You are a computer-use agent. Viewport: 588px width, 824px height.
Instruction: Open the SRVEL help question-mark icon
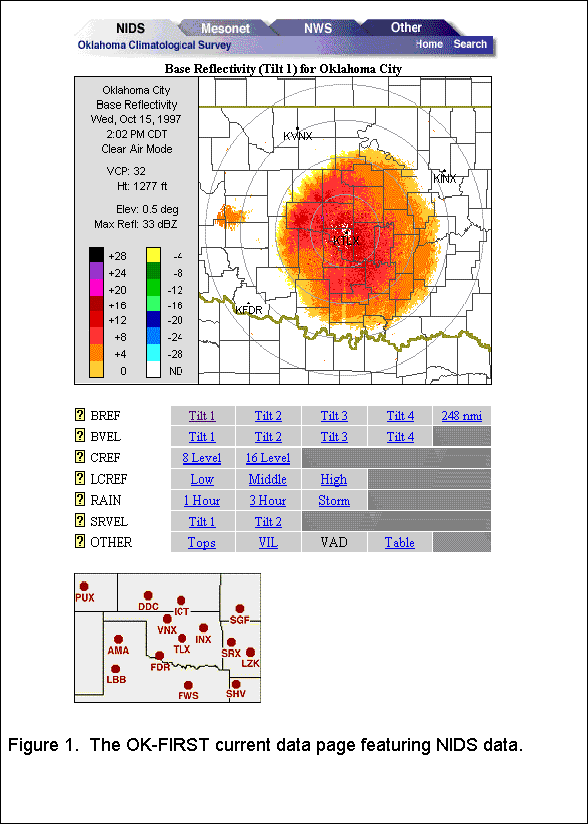[79, 521]
